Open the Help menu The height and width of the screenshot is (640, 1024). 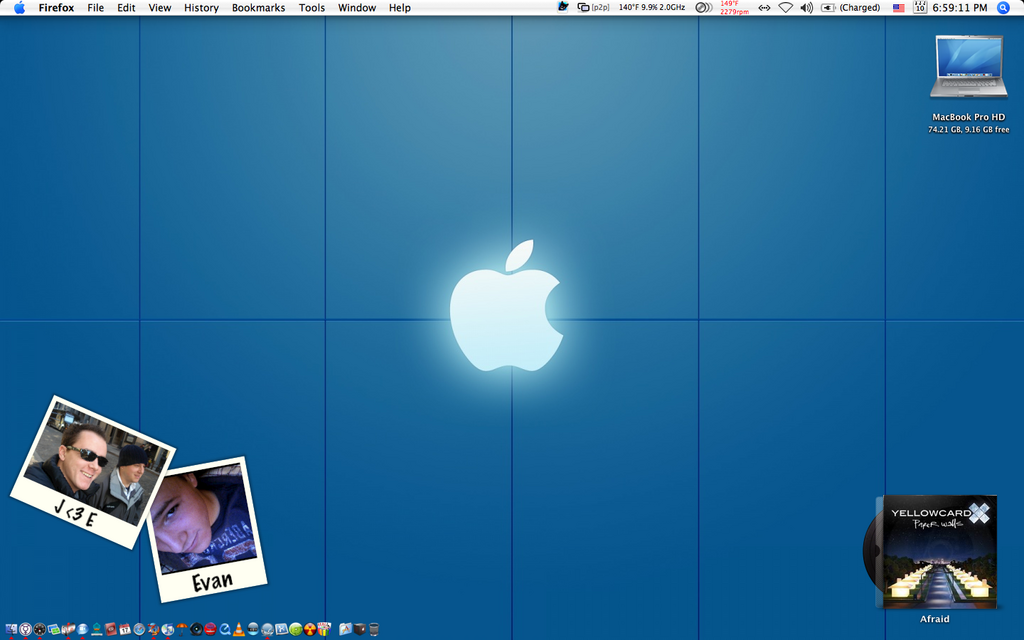point(400,8)
